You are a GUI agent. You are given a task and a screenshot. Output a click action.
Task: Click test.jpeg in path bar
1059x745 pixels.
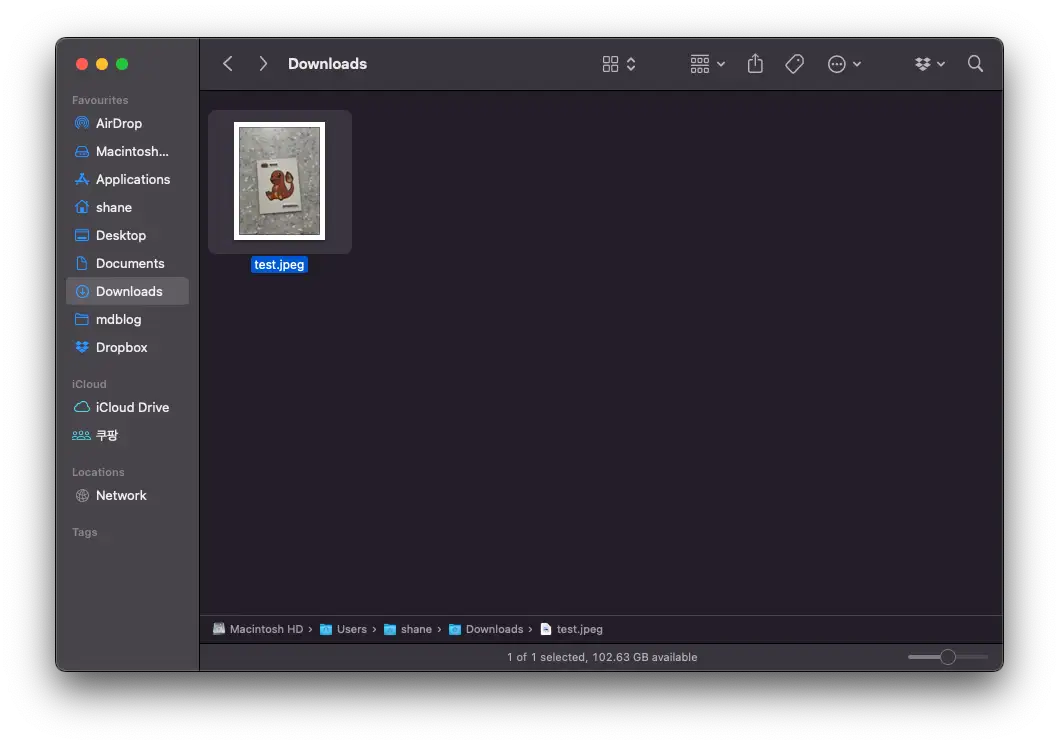pyautogui.click(x=571, y=629)
